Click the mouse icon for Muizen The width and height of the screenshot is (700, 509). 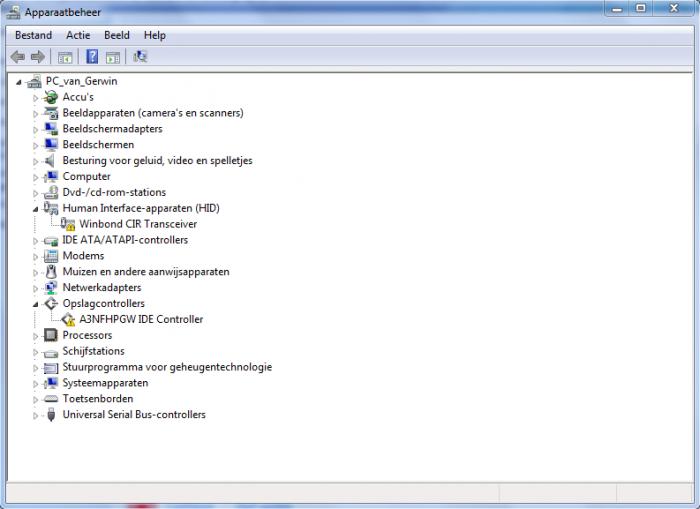click(51, 271)
